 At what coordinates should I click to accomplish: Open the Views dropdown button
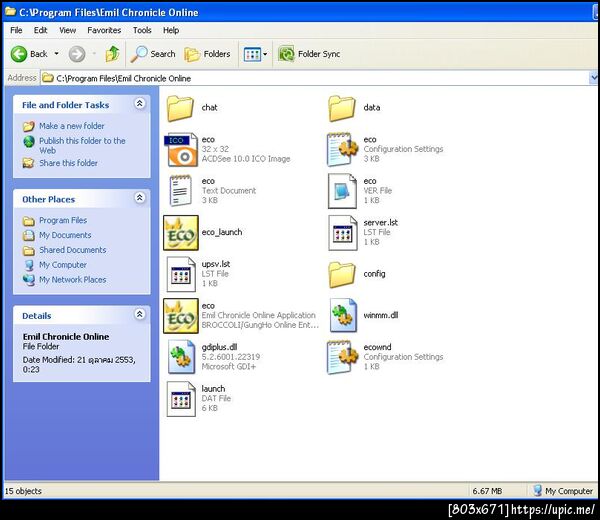(255, 54)
